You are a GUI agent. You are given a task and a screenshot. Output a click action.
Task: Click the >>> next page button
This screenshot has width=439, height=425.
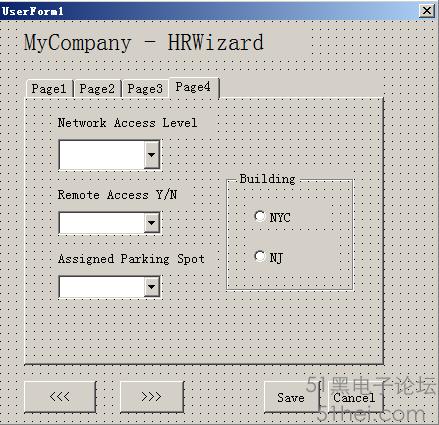point(152,397)
